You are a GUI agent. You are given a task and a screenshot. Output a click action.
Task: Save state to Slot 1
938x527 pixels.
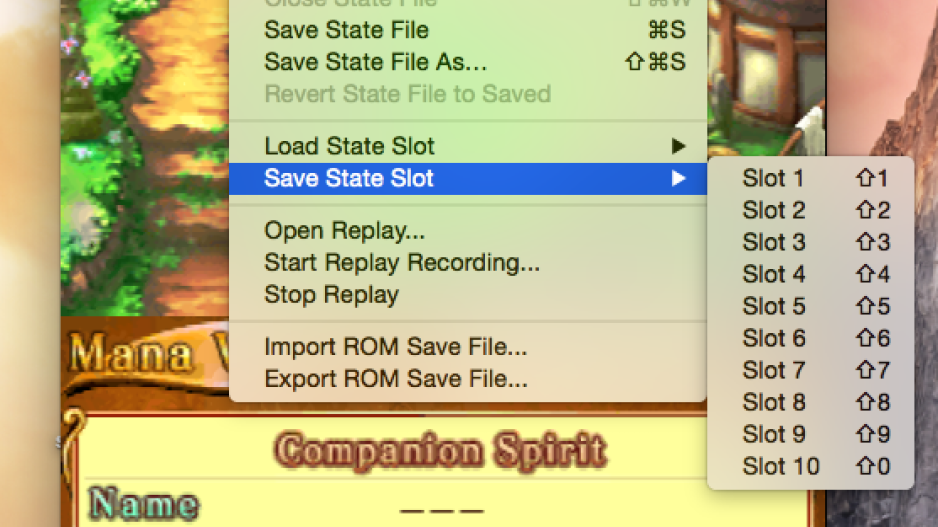(773, 179)
